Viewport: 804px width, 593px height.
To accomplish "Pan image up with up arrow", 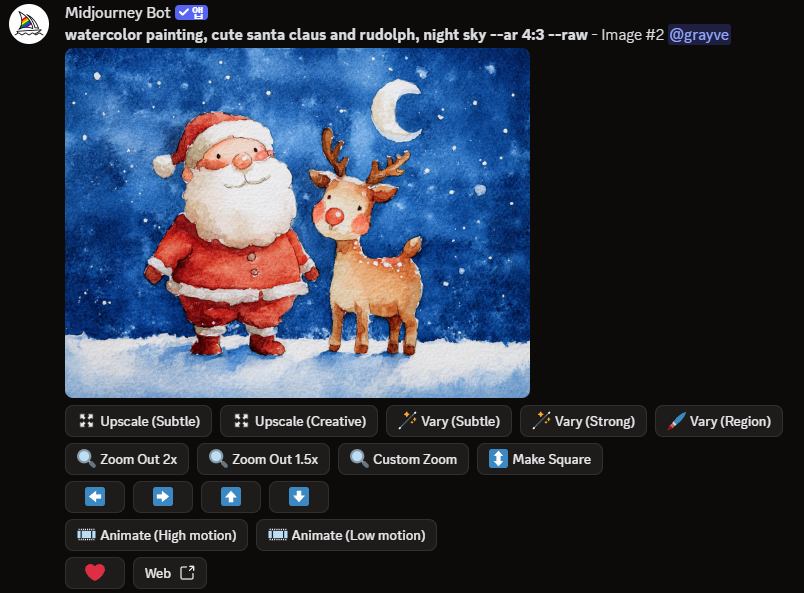I will pyautogui.click(x=231, y=497).
